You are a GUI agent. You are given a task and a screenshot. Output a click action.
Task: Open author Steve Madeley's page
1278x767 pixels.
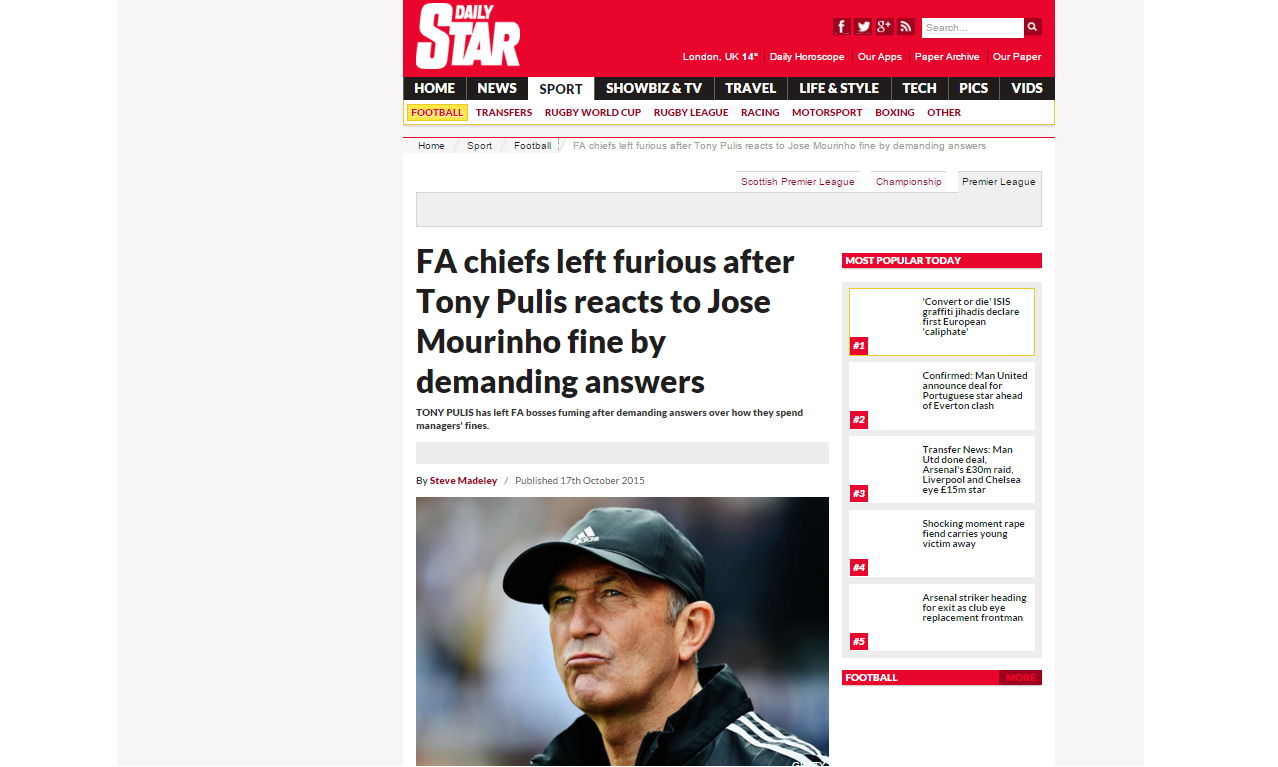(463, 481)
